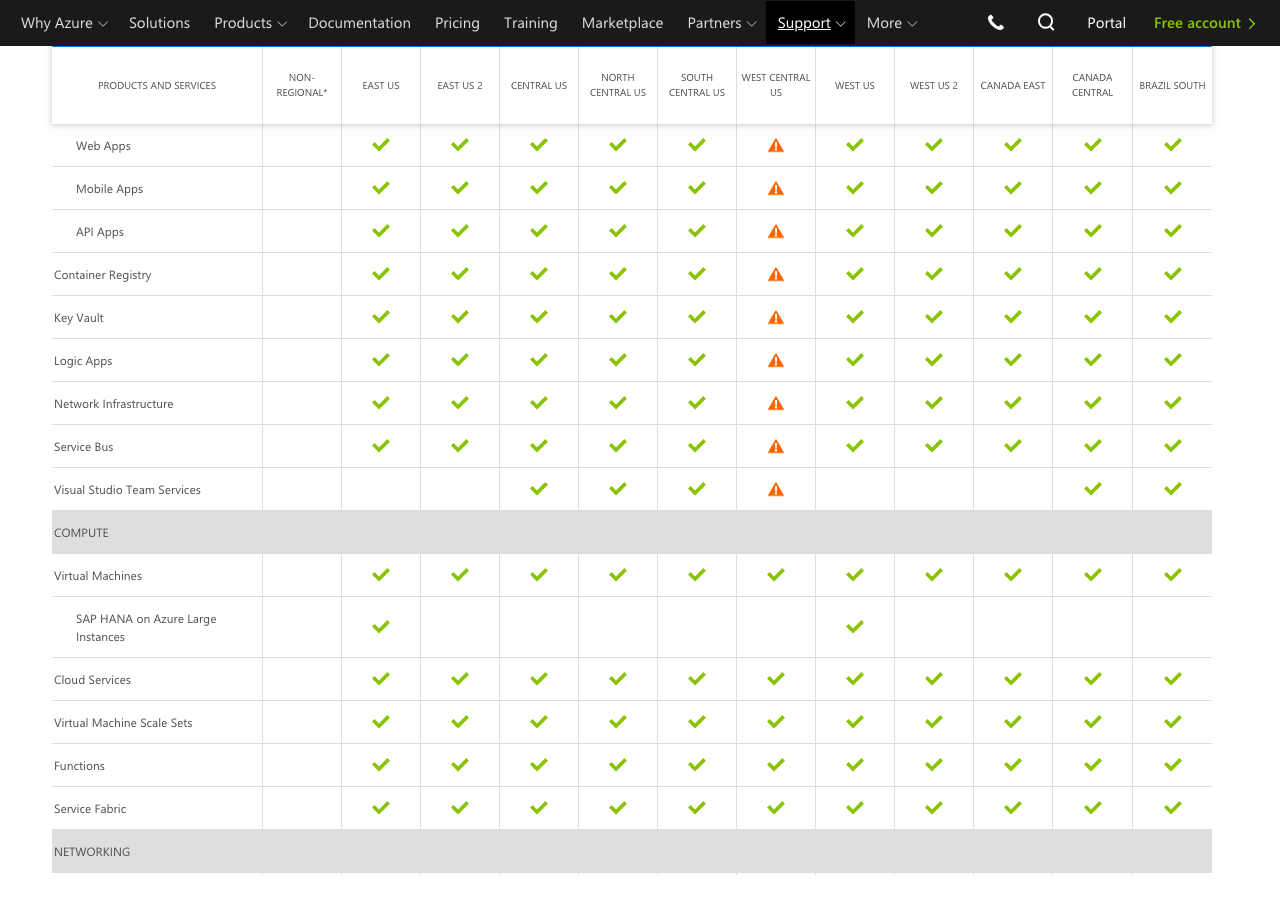Expand the Why Azure dropdown
1280x897 pixels.
coord(64,23)
